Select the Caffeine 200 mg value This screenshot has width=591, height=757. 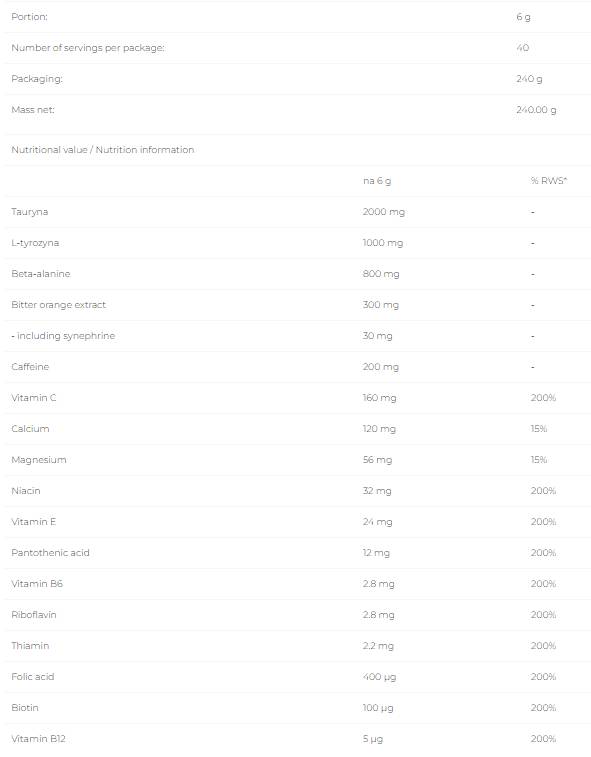380,367
